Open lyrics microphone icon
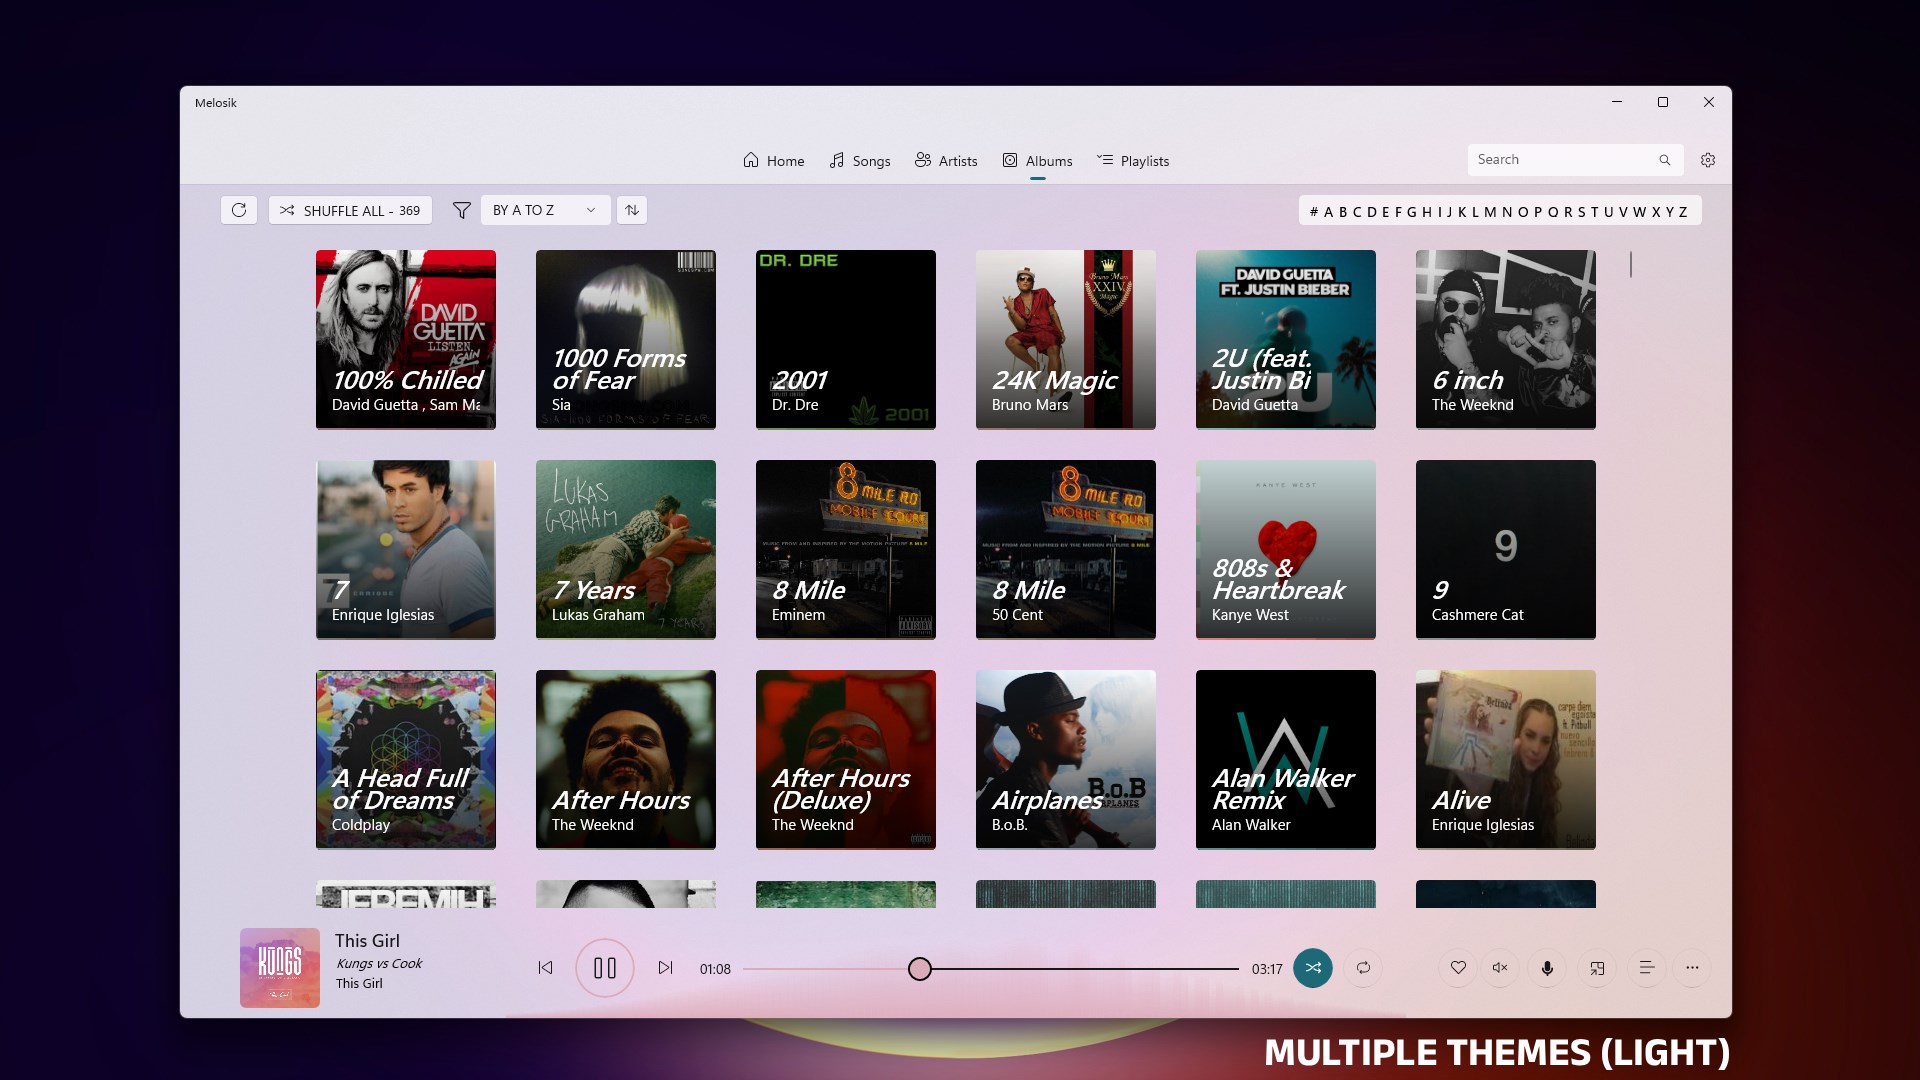Screen dimensions: 1920x1080 point(1547,968)
